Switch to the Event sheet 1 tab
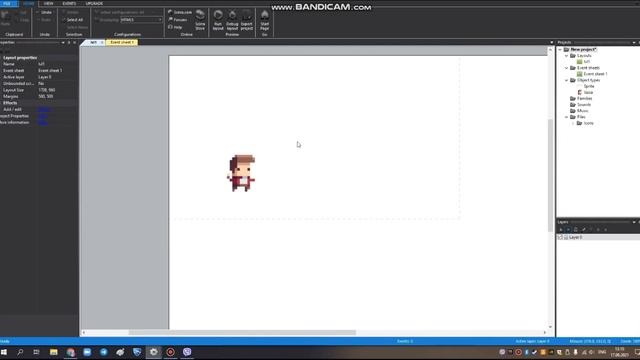 click(x=122, y=42)
